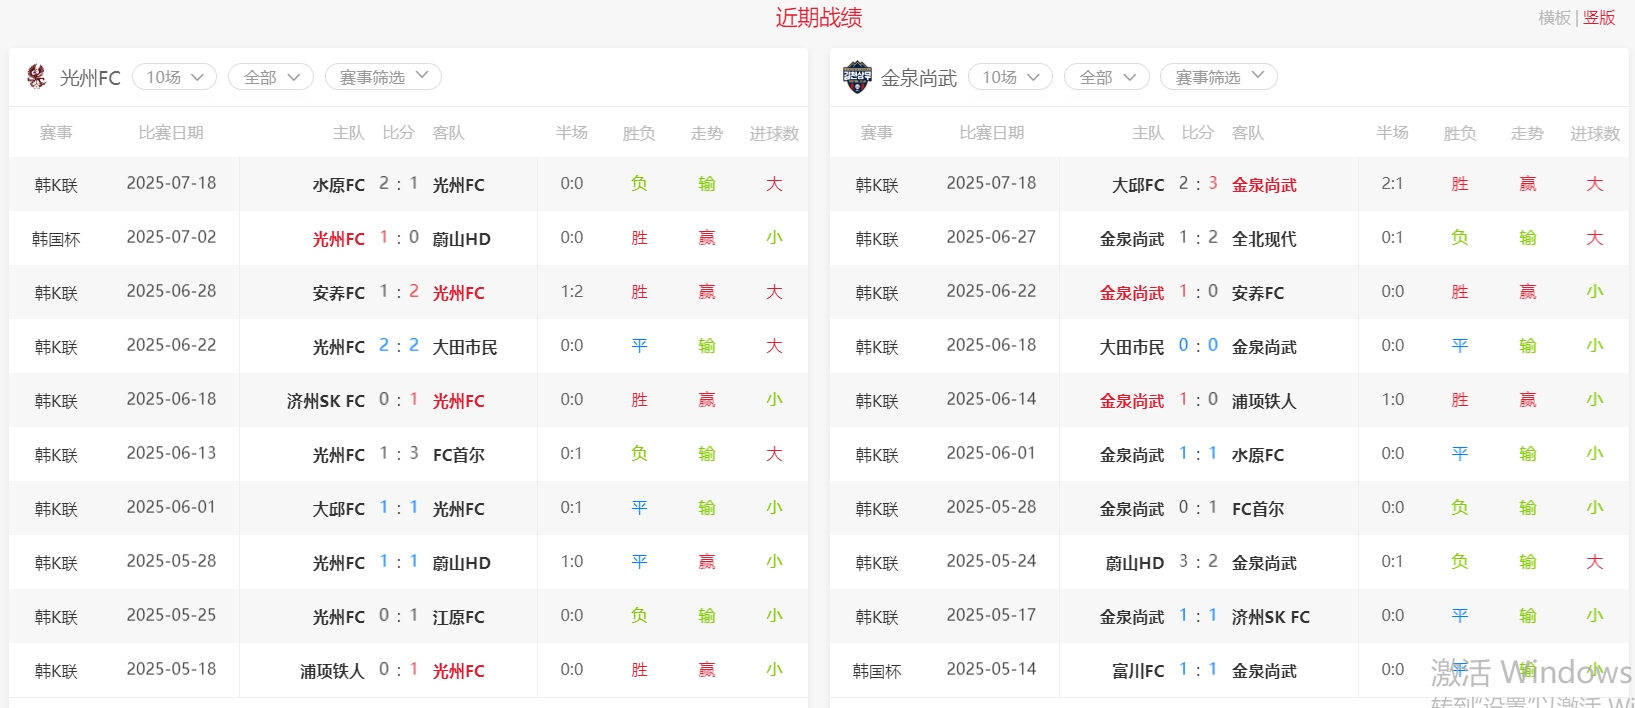The height and width of the screenshot is (708, 1635).
Task: Select the 富川FC team in 韩国杯 row
Action: pos(1138,671)
